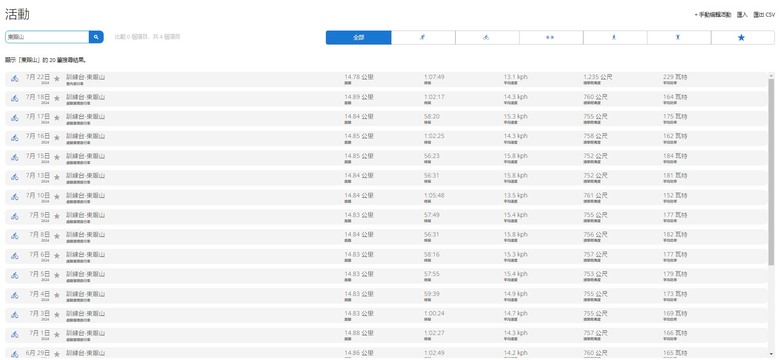The height and width of the screenshot is (360, 780).
Task: Star the 7月1日 activity
Action: point(57,335)
